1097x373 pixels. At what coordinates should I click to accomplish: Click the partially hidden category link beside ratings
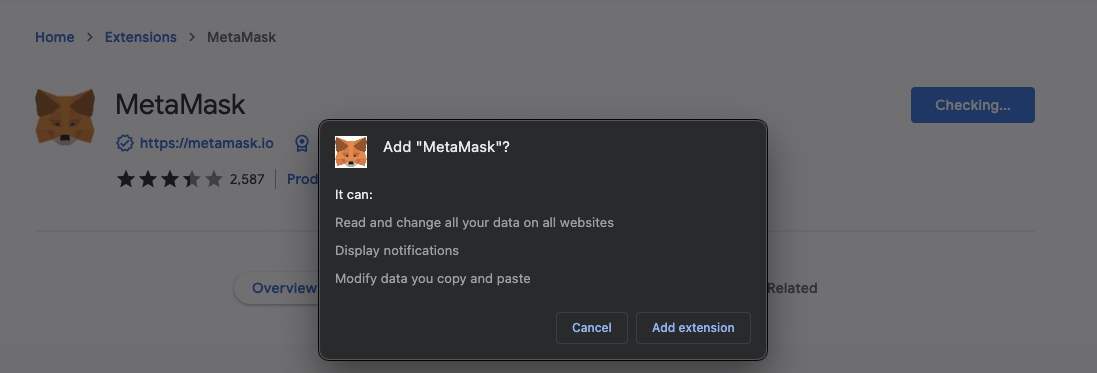[x=302, y=179]
